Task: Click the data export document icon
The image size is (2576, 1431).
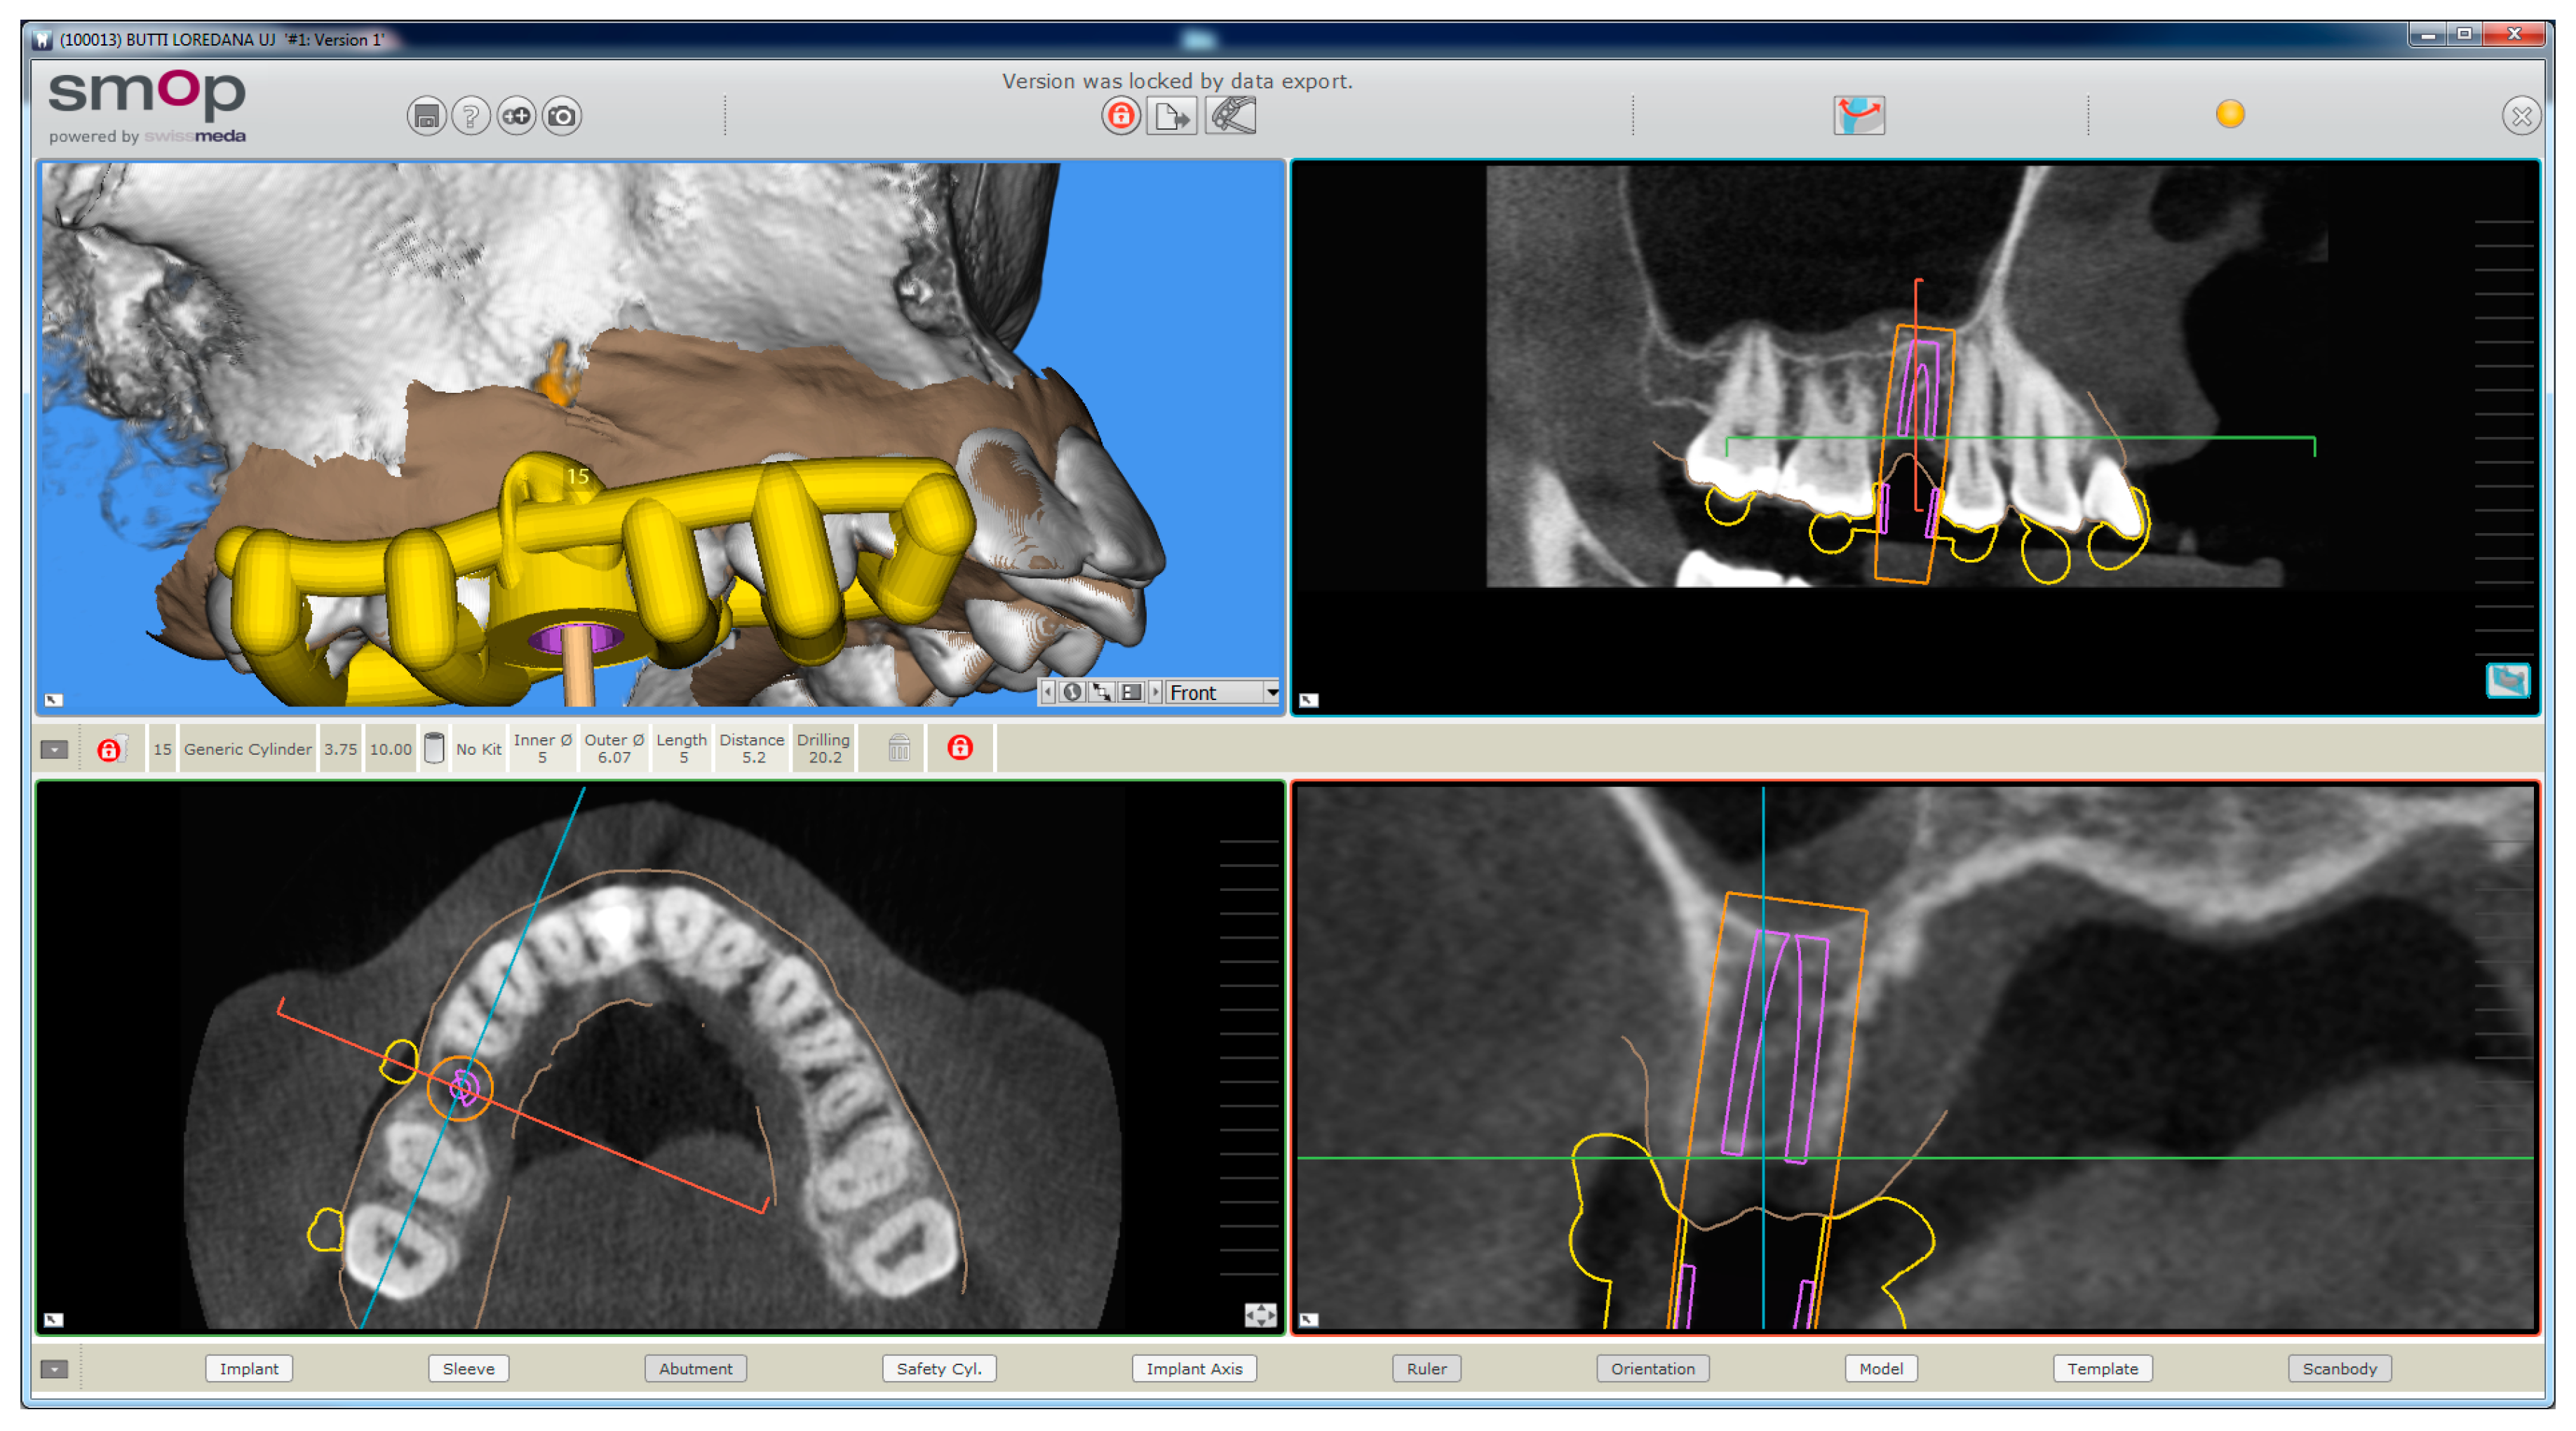Action: click(1171, 117)
